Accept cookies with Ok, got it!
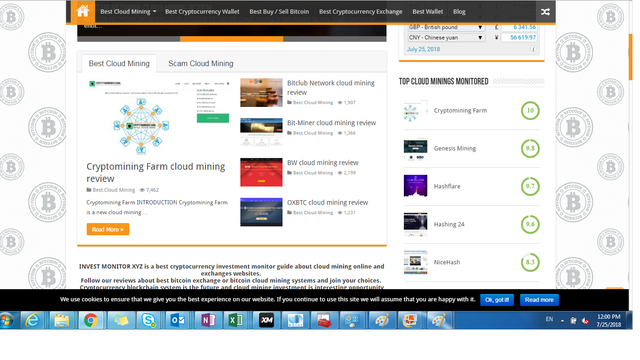Viewport: 640px width, 360px height. [x=497, y=300]
